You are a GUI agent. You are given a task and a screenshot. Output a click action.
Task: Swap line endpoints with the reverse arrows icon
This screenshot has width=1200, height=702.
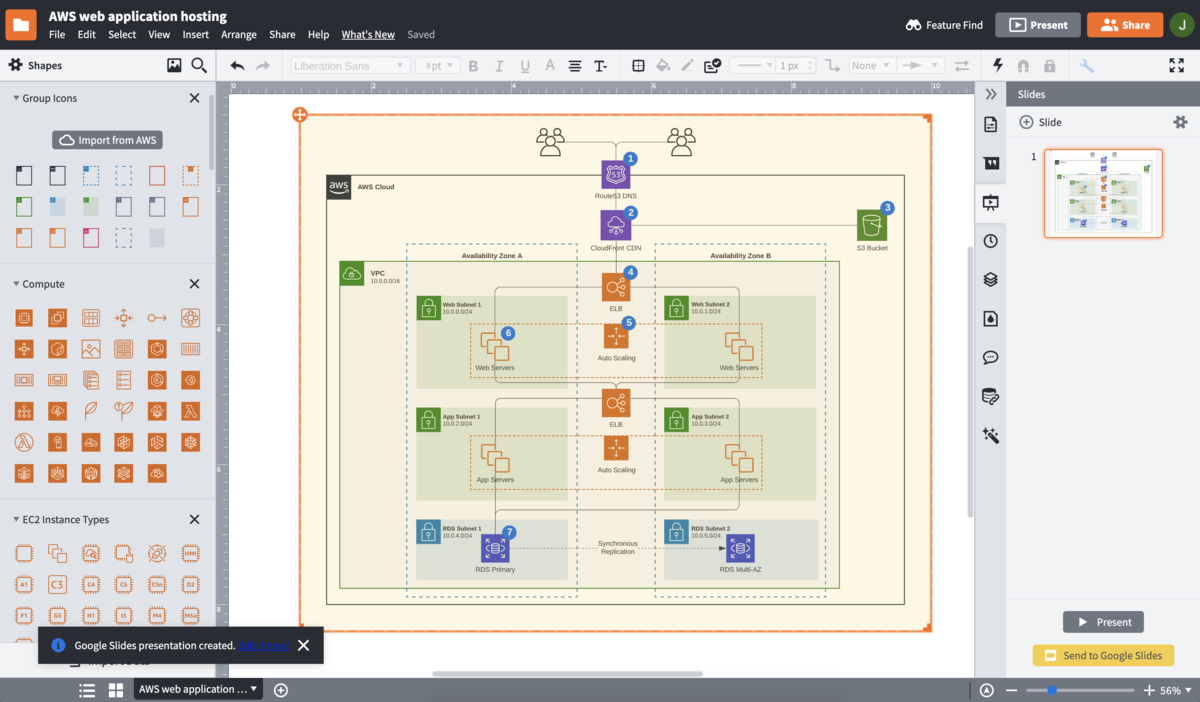pos(961,66)
